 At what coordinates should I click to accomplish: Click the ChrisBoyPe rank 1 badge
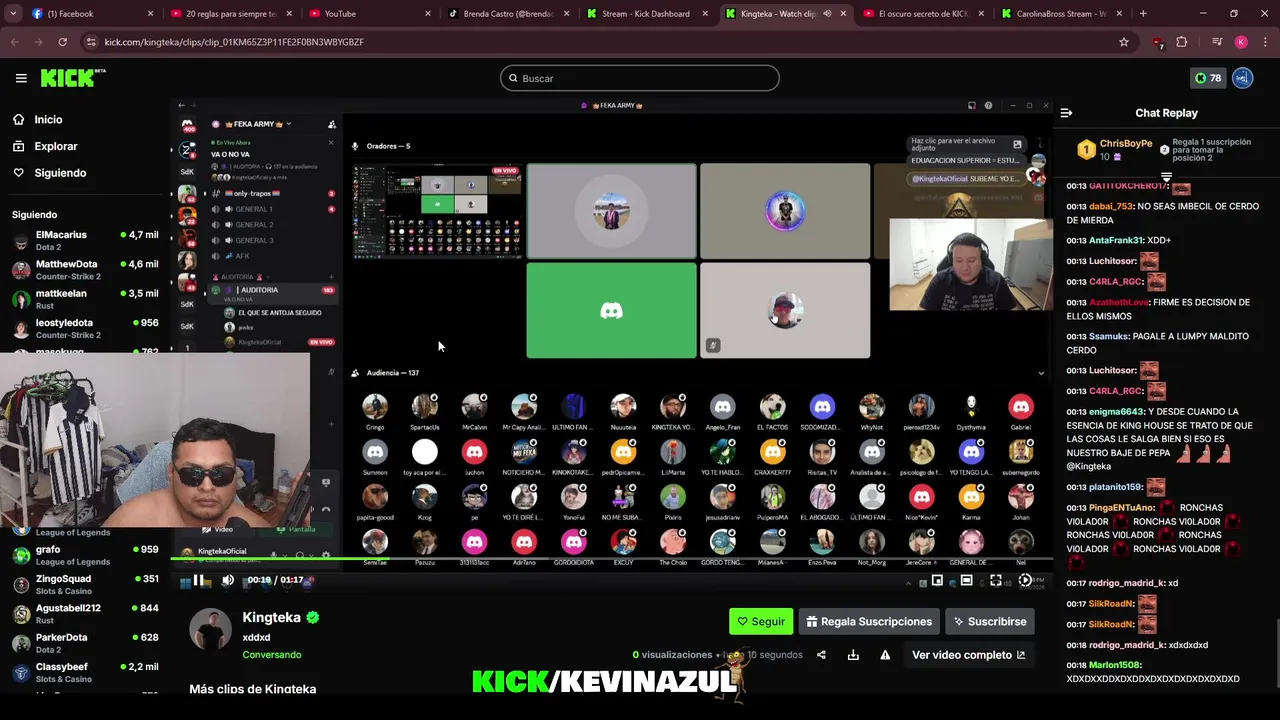1086,150
